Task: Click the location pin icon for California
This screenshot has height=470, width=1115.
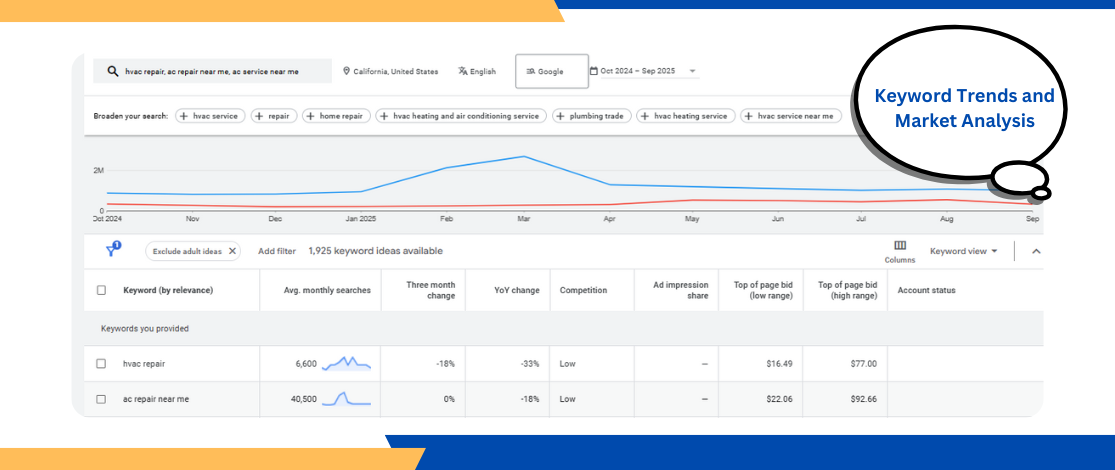Action: 346,72
